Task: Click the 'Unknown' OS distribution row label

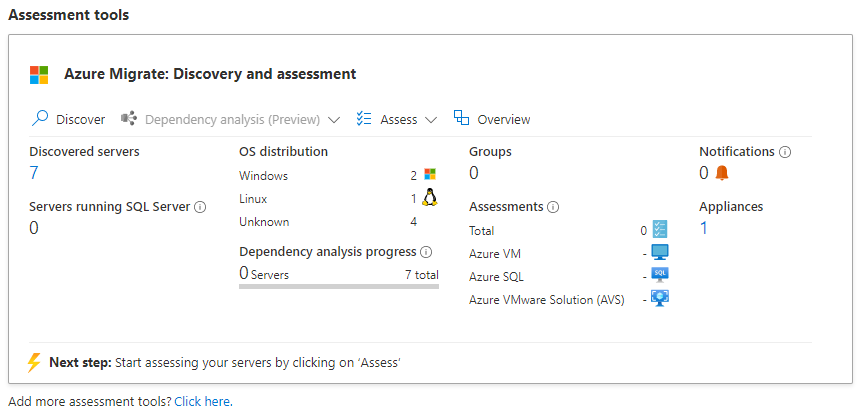Action: 264,222
